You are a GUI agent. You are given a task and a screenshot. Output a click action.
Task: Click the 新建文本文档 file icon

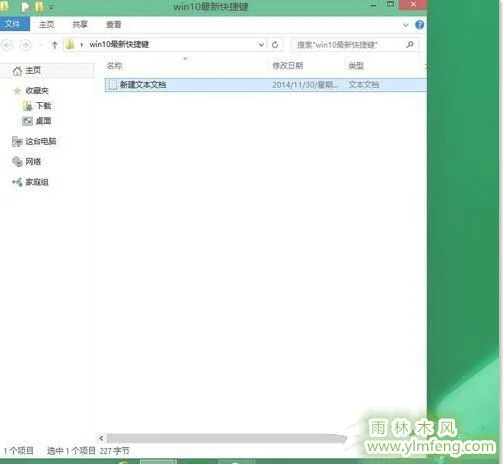113,85
